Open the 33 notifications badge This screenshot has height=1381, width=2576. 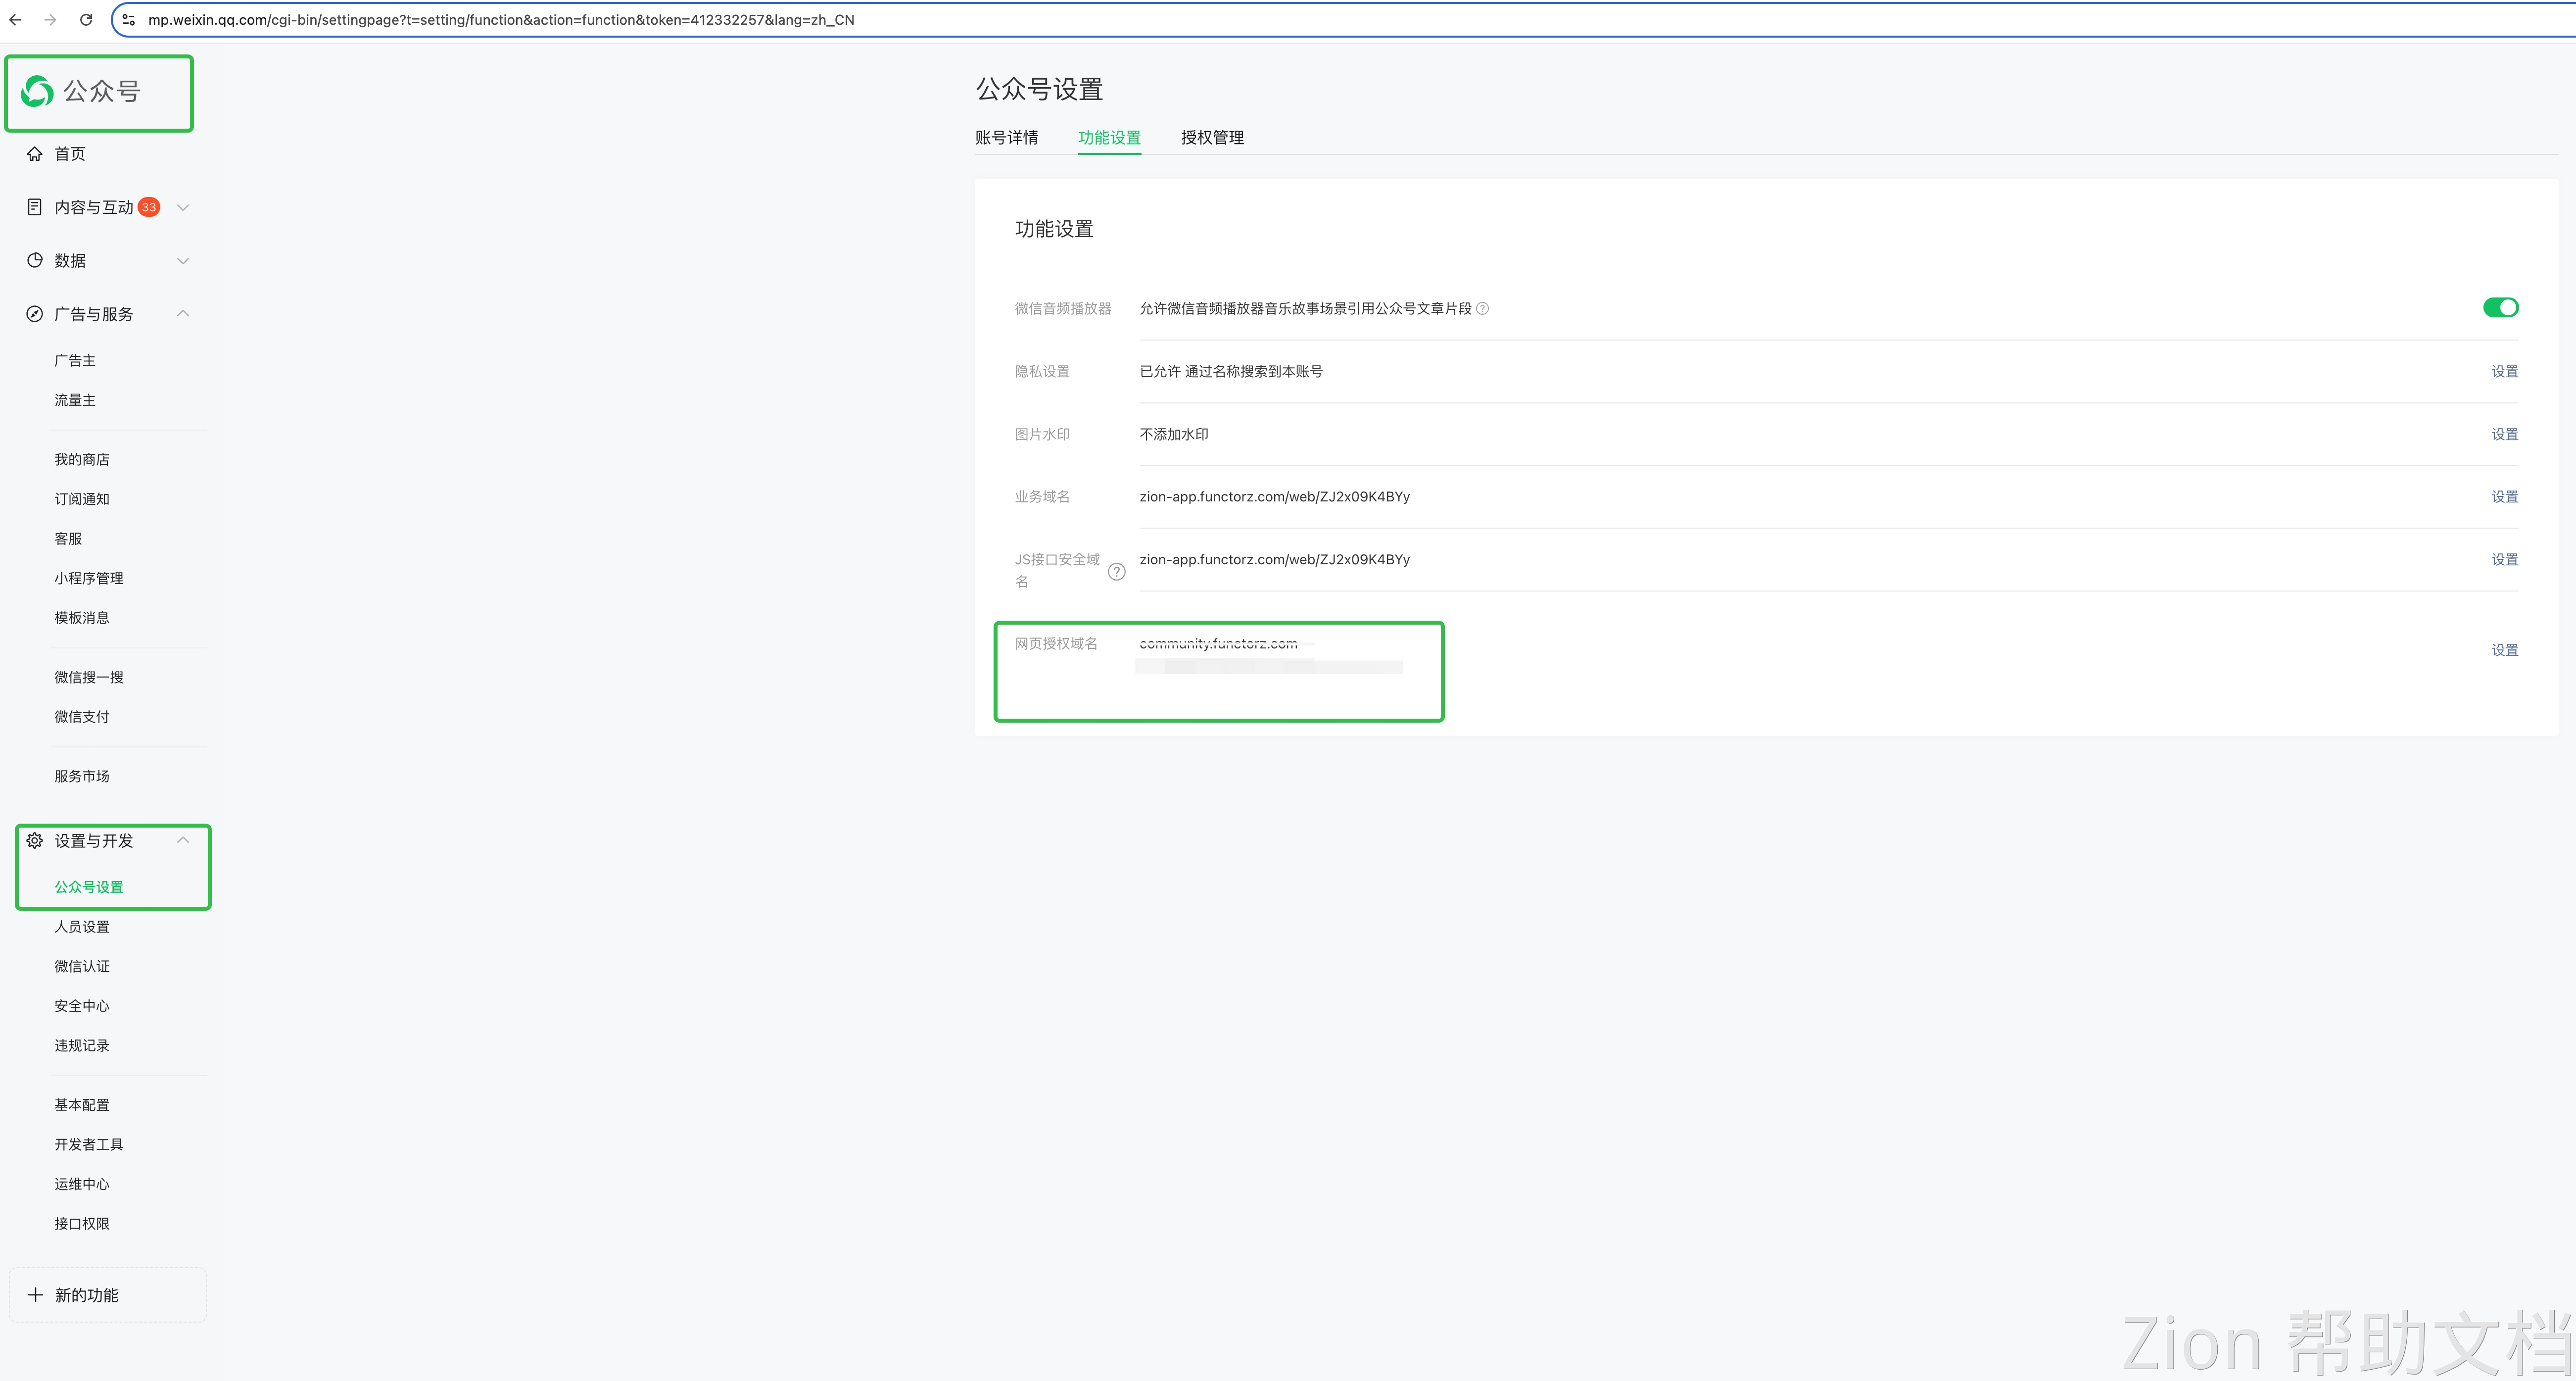(149, 207)
